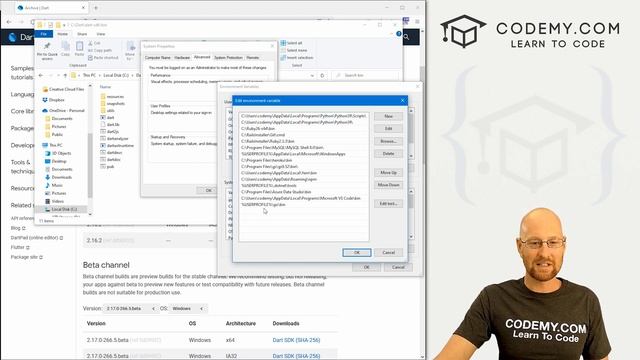Select This PC in navigation pane

pyautogui.click(x=52, y=145)
